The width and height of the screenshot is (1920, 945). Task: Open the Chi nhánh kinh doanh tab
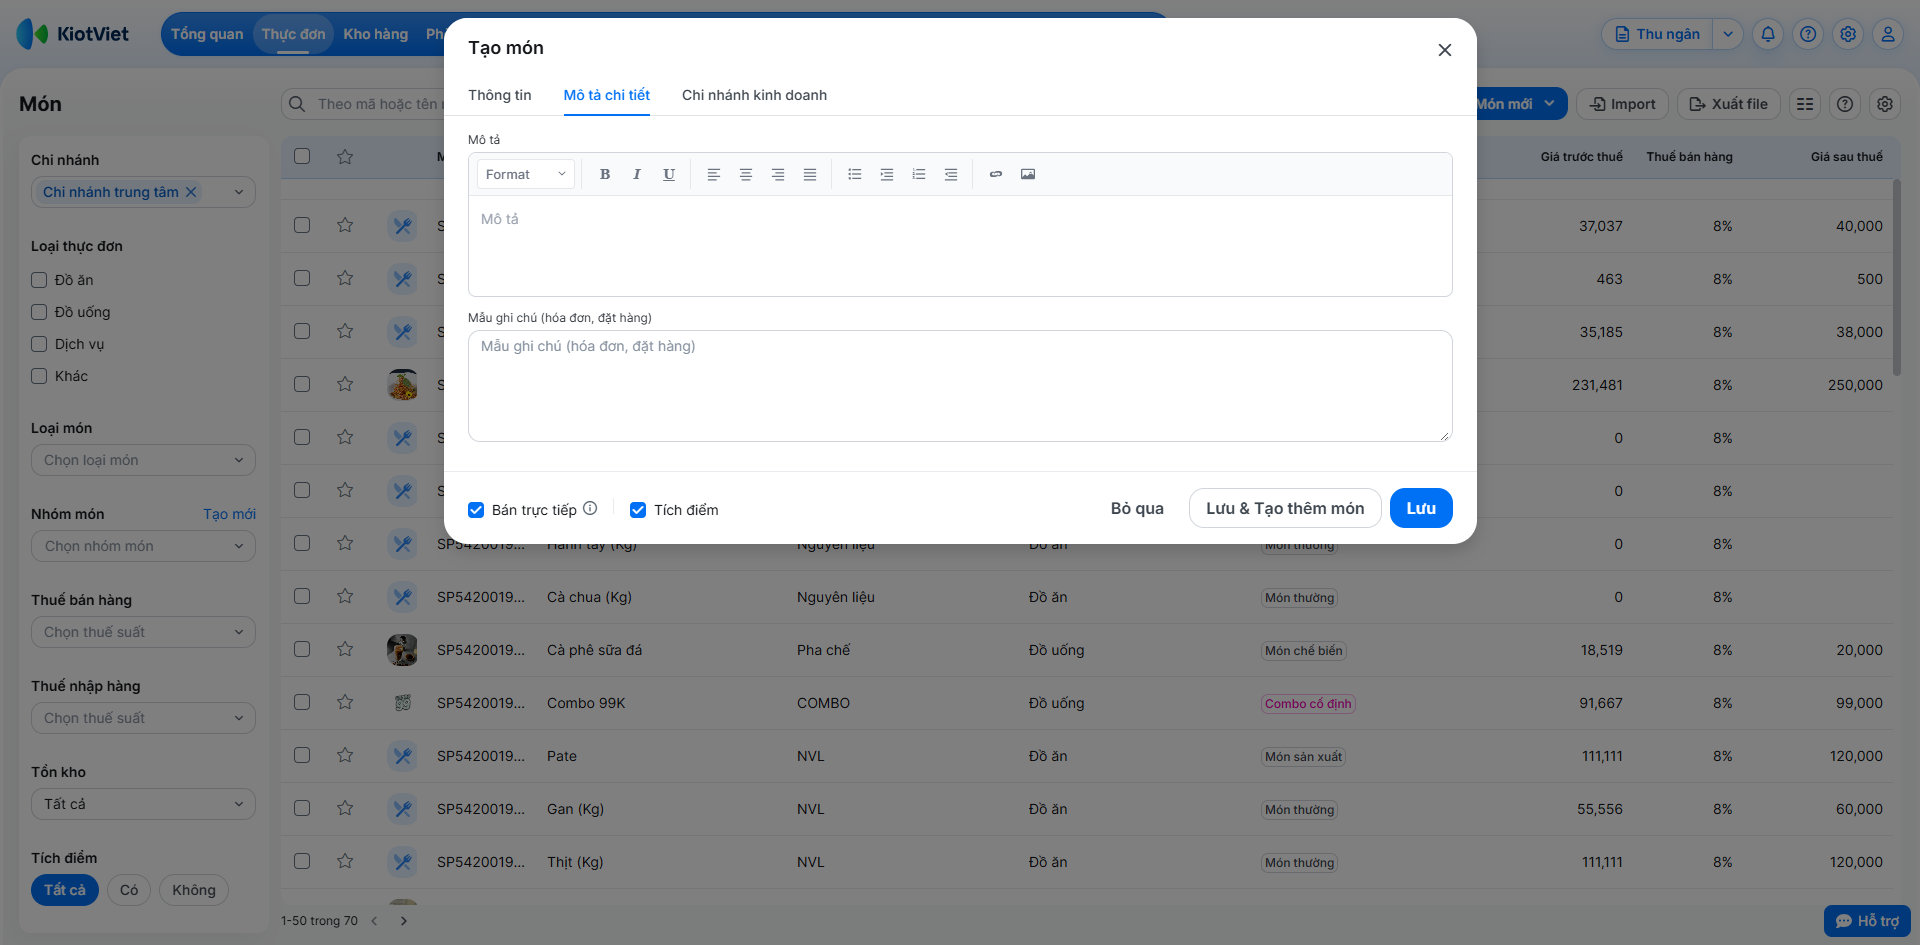click(x=754, y=95)
